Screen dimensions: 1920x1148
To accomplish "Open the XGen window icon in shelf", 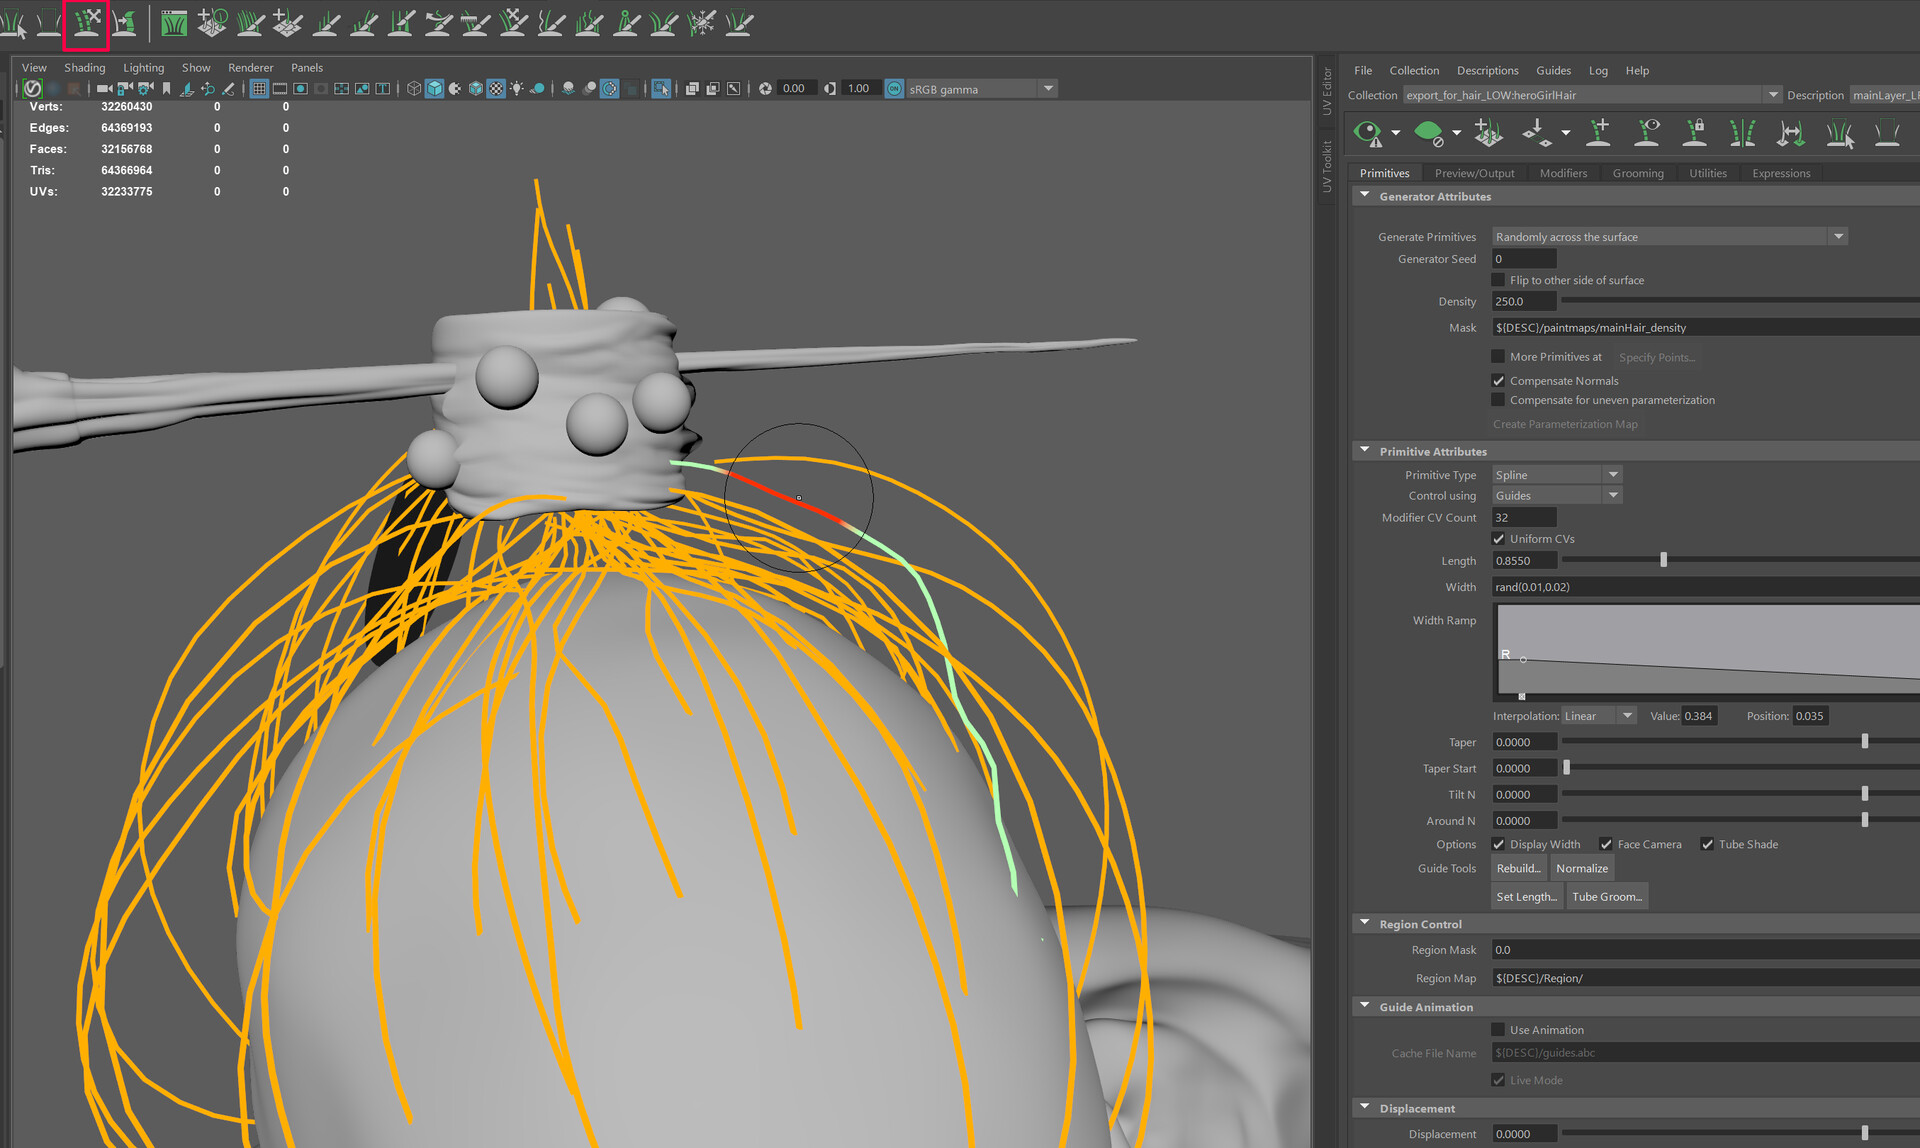I will point(174,22).
